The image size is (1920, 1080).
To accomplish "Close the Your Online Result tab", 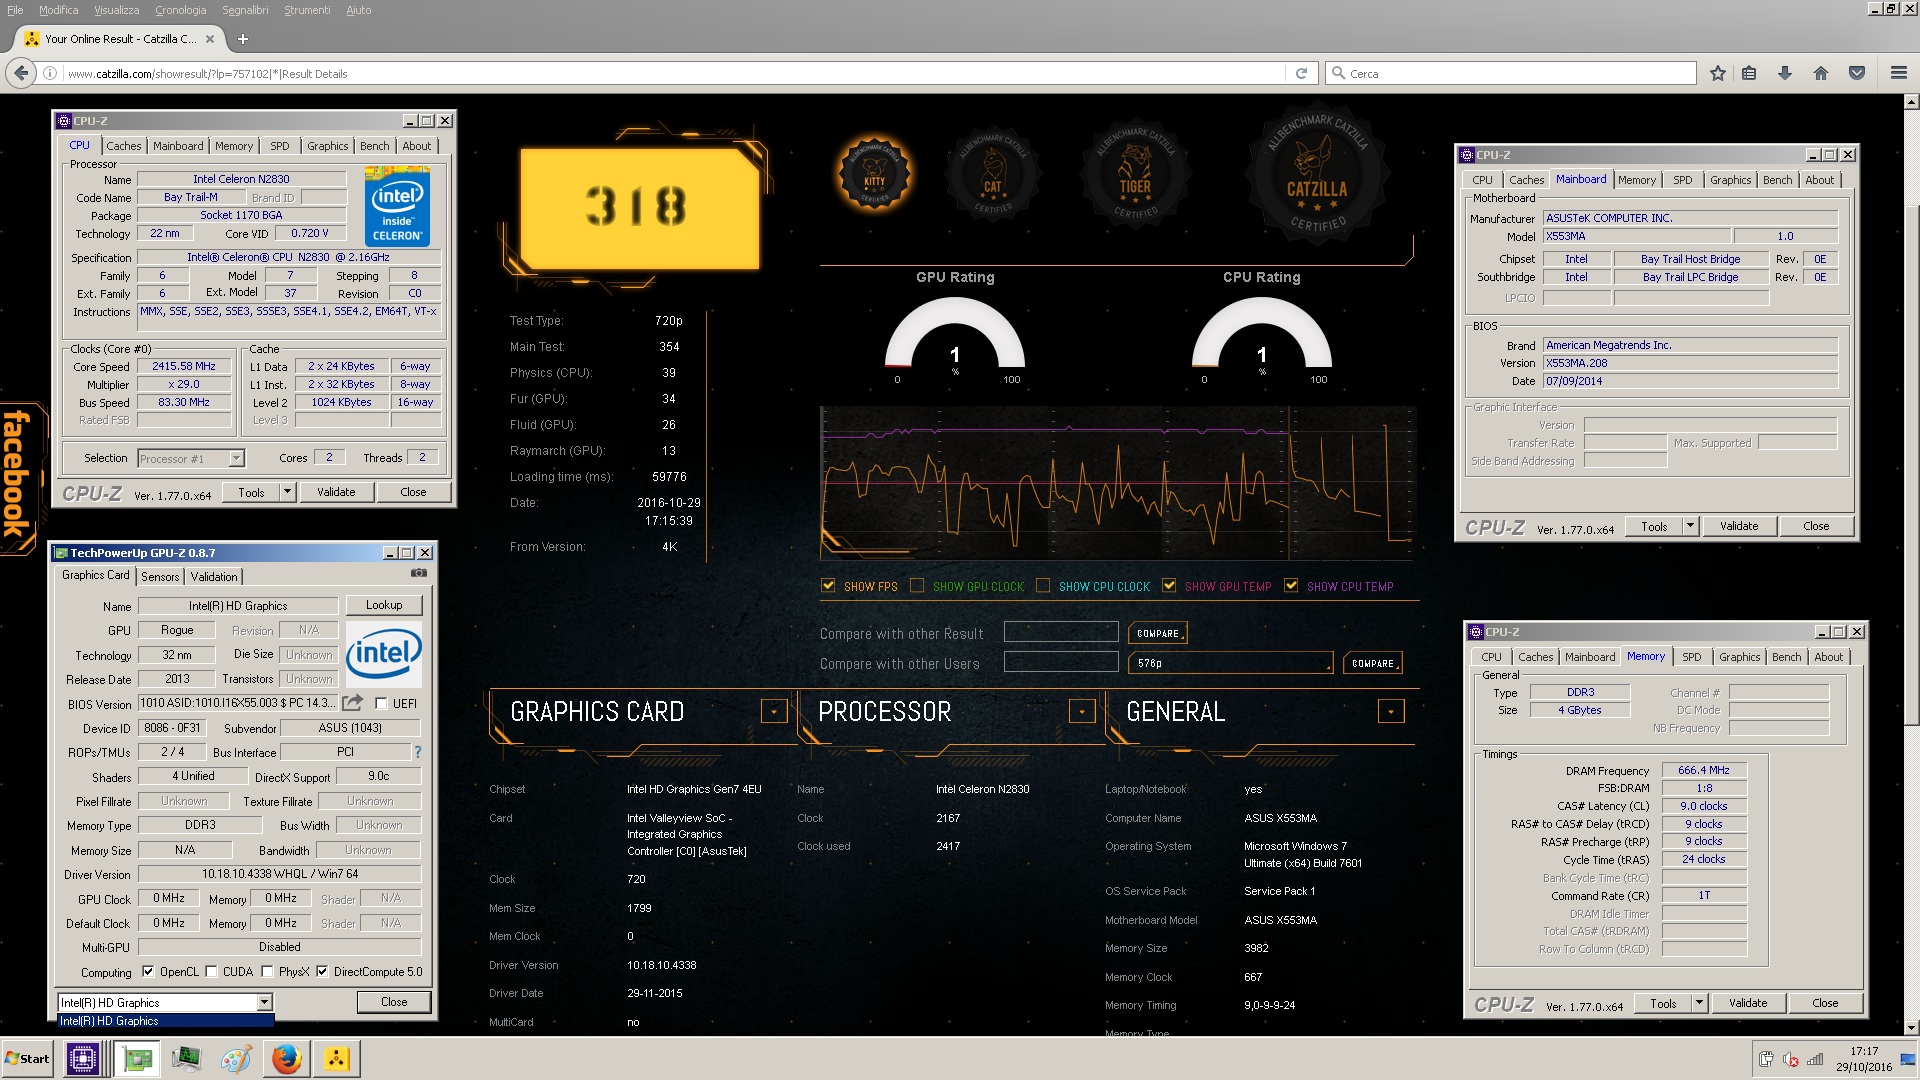I will [210, 39].
